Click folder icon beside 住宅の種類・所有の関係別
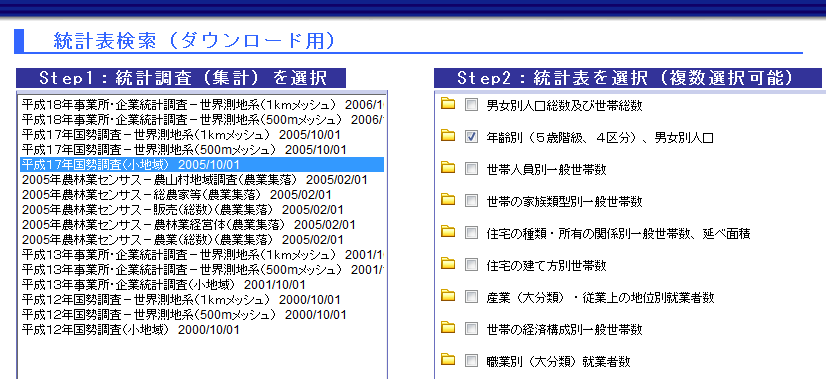Viewport: 826px width, 379px height. (448, 231)
